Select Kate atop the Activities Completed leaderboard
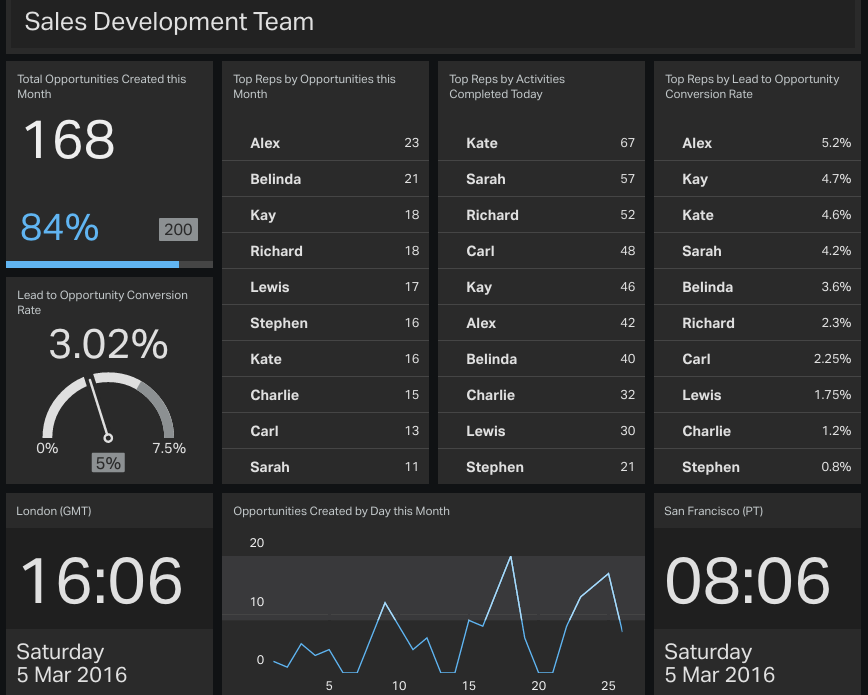The height and width of the screenshot is (695, 868). coord(482,143)
